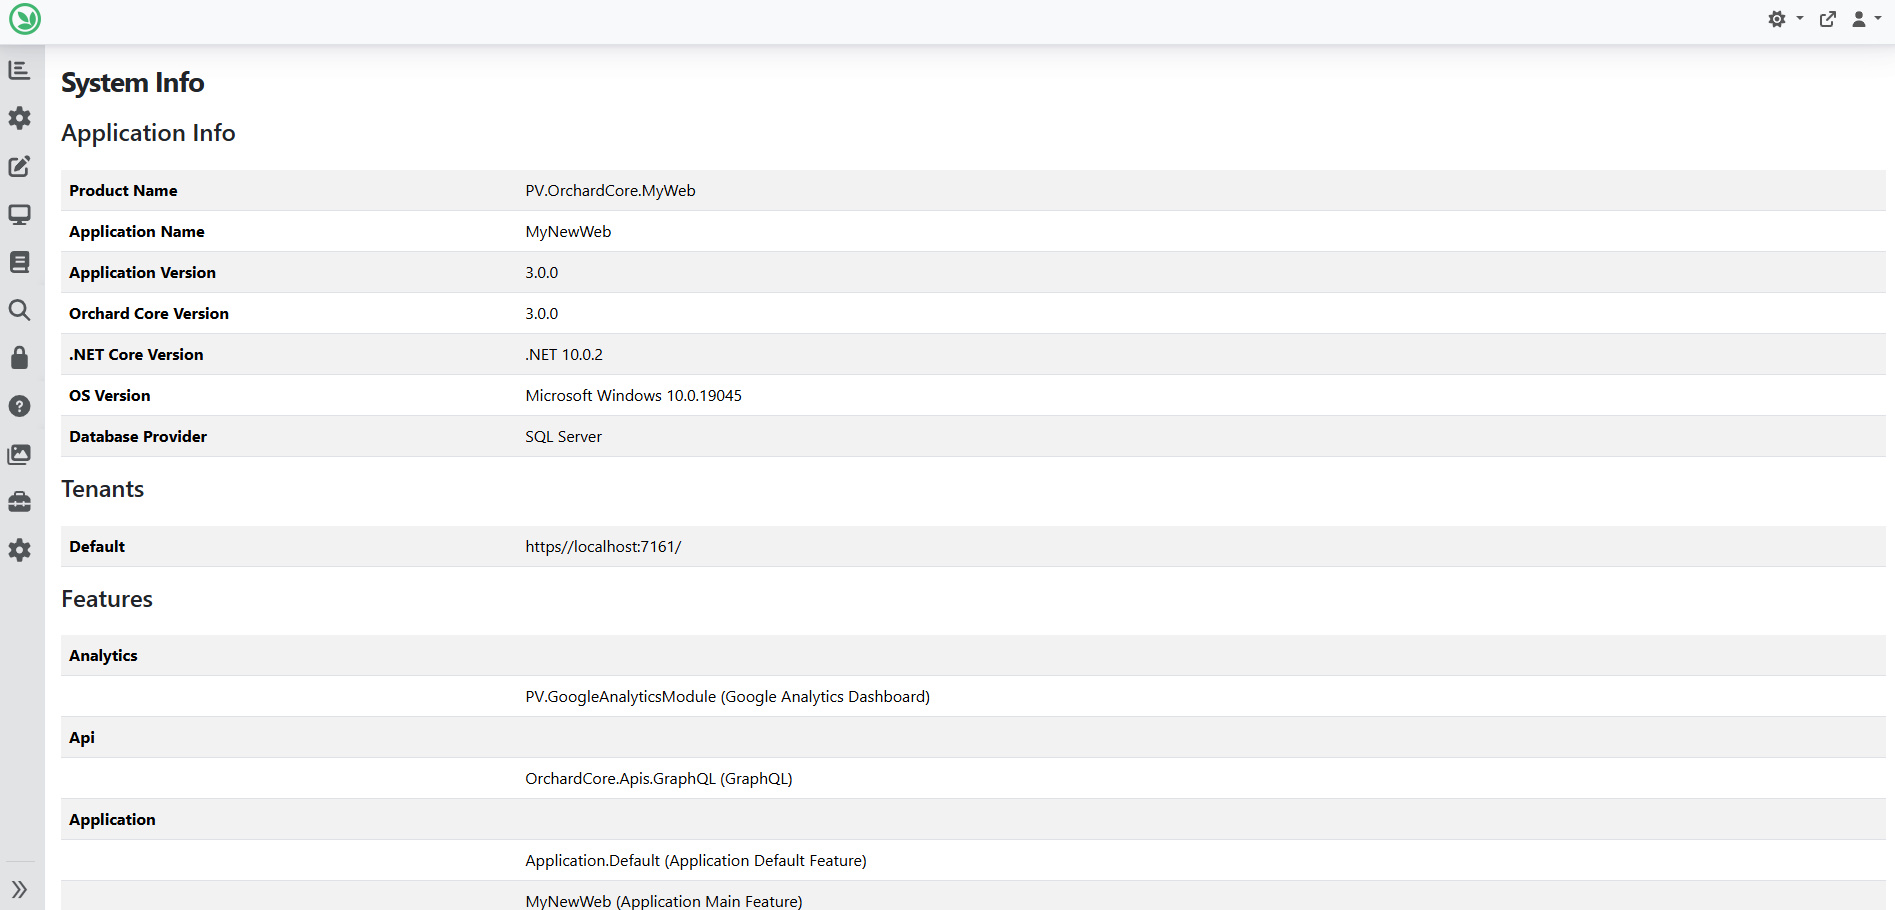Open the toolbox tools icon
Viewport: 1895px width, 910px height.
click(19, 502)
